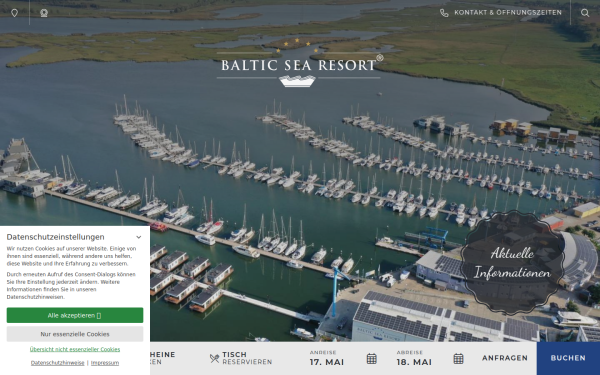Open the Anreise calendar icon
Image resolution: width=600 pixels, height=375 pixels.
point(372,359)
